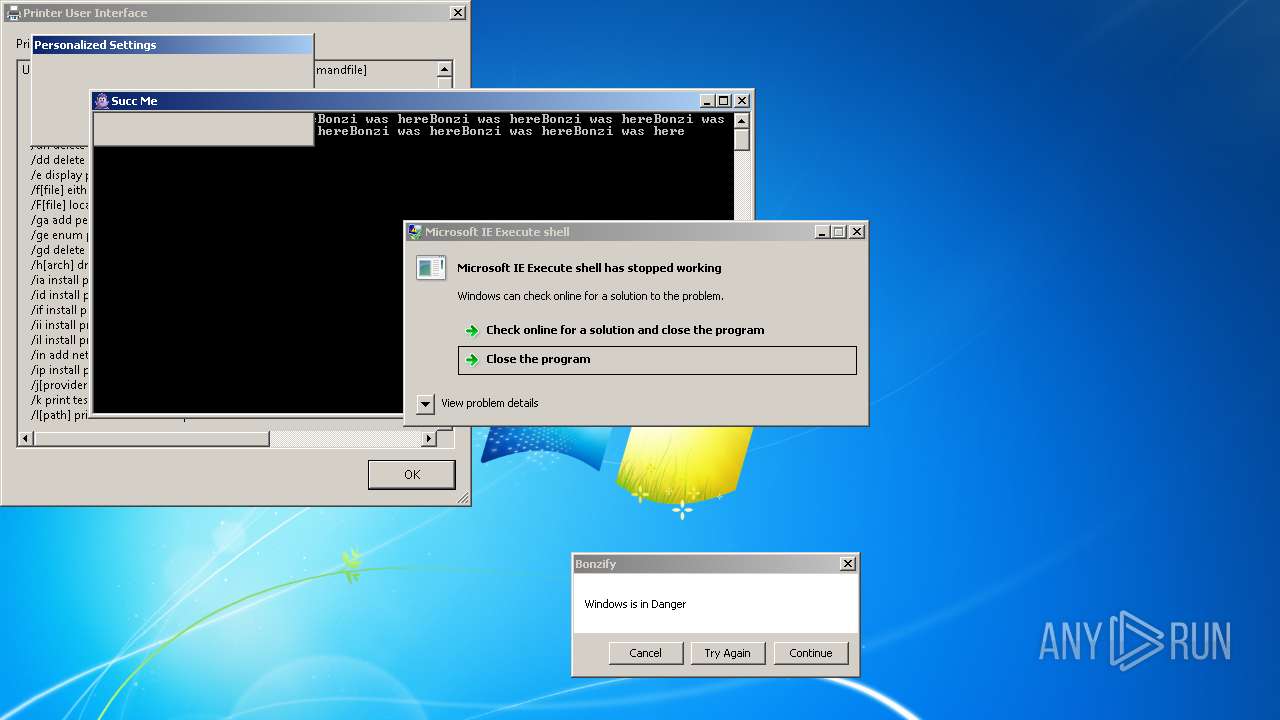
Task: Maximize the Microsoft IE Execute shell window
Action: tap(838, 232)
